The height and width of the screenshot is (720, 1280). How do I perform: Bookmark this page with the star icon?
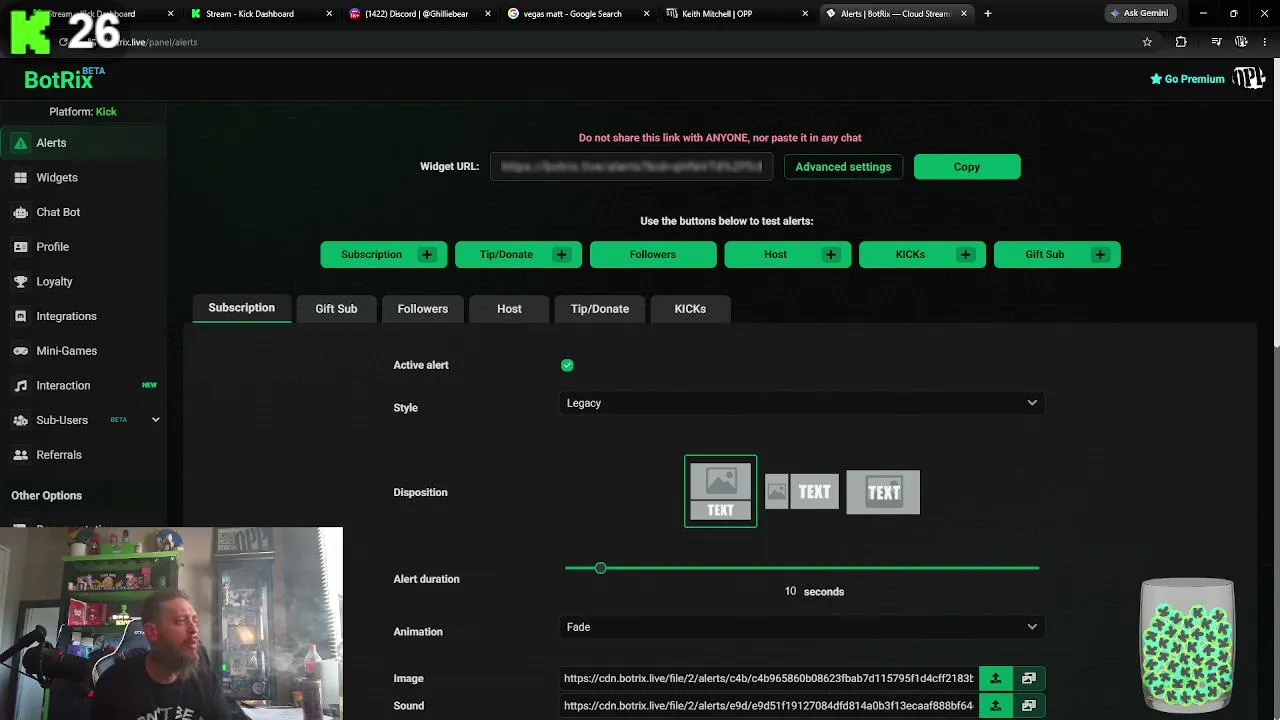coord(1147,42)
